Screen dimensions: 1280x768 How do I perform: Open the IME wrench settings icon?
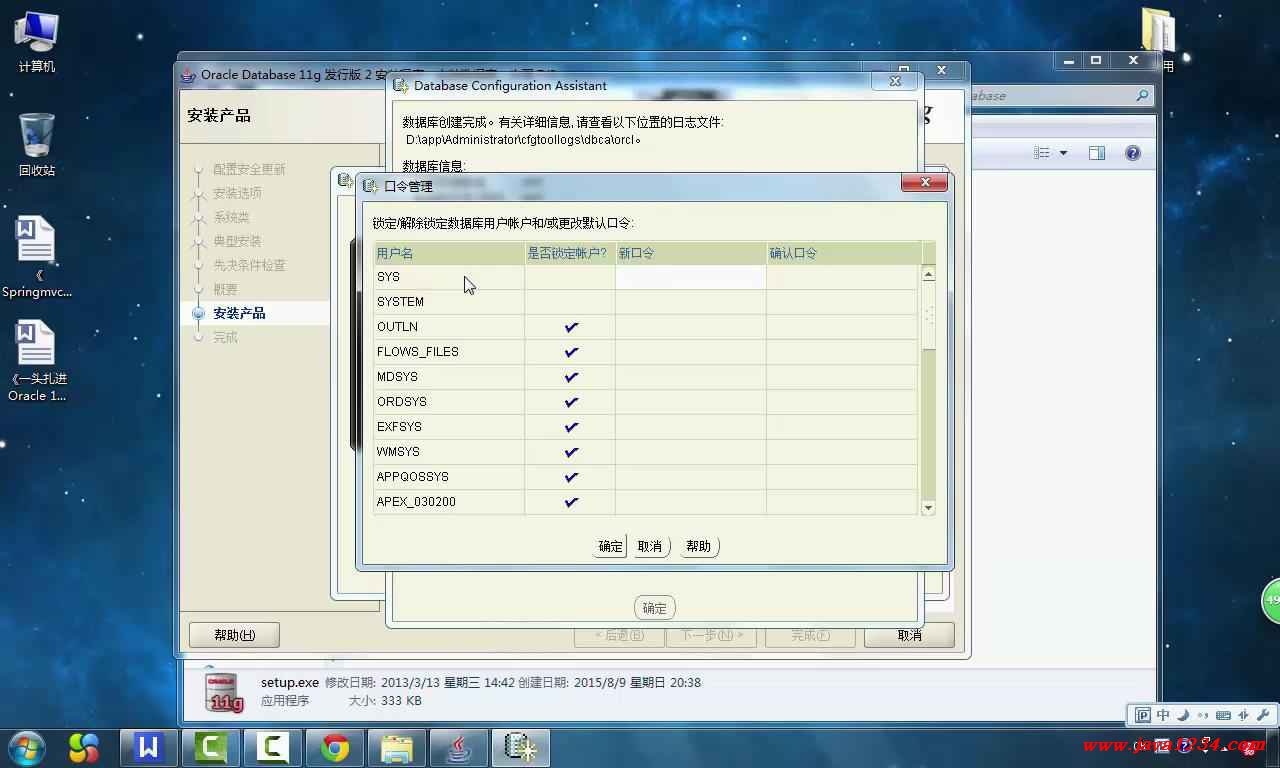[x=1264, y=715]
